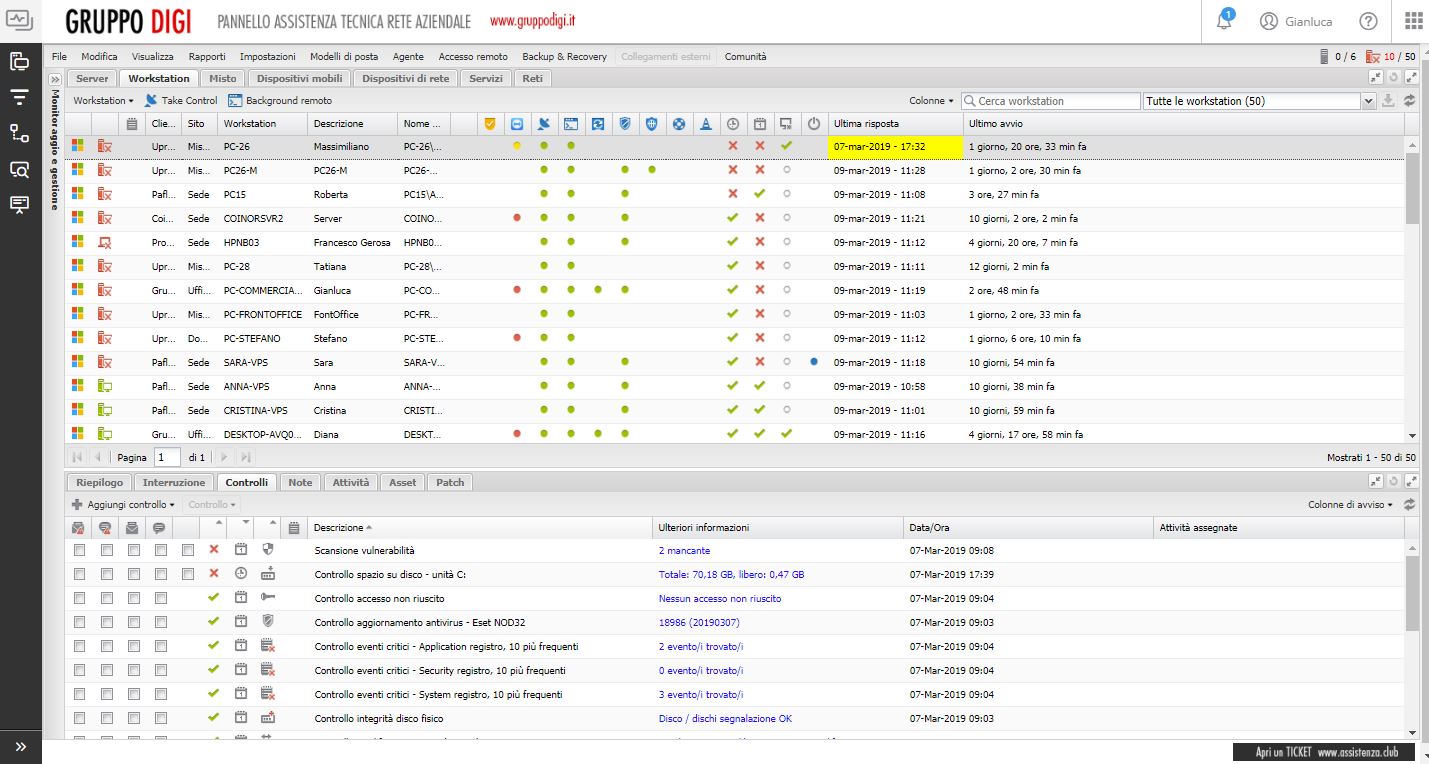1429x764 pixels.
Task: Open the network topology icon in sidebar
Action: [x=20, y=132]
